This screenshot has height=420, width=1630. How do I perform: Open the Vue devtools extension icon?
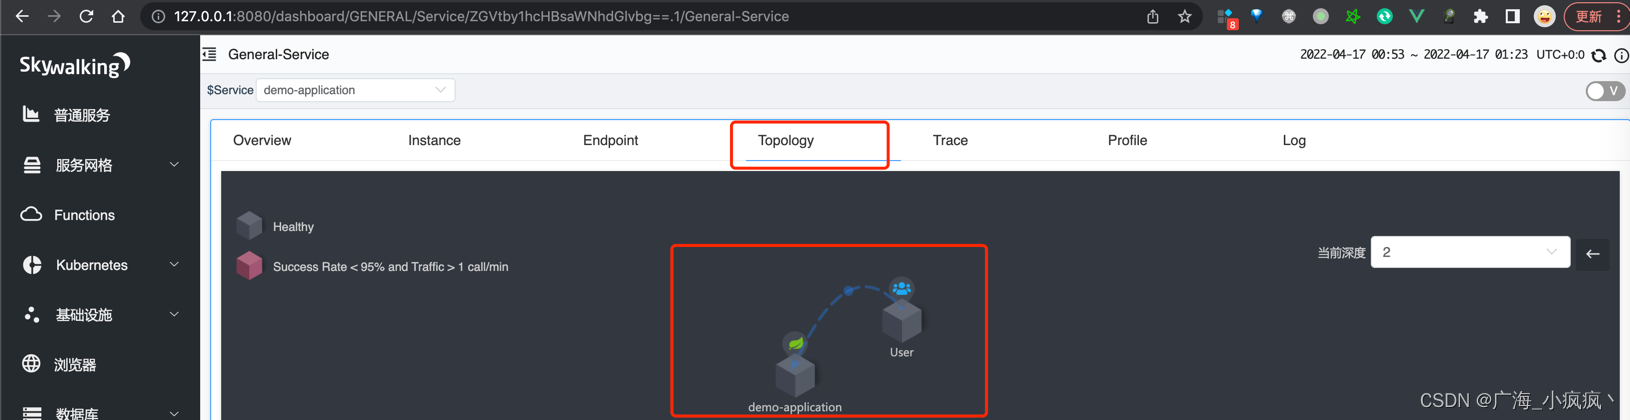click(x=1417, y=16)
